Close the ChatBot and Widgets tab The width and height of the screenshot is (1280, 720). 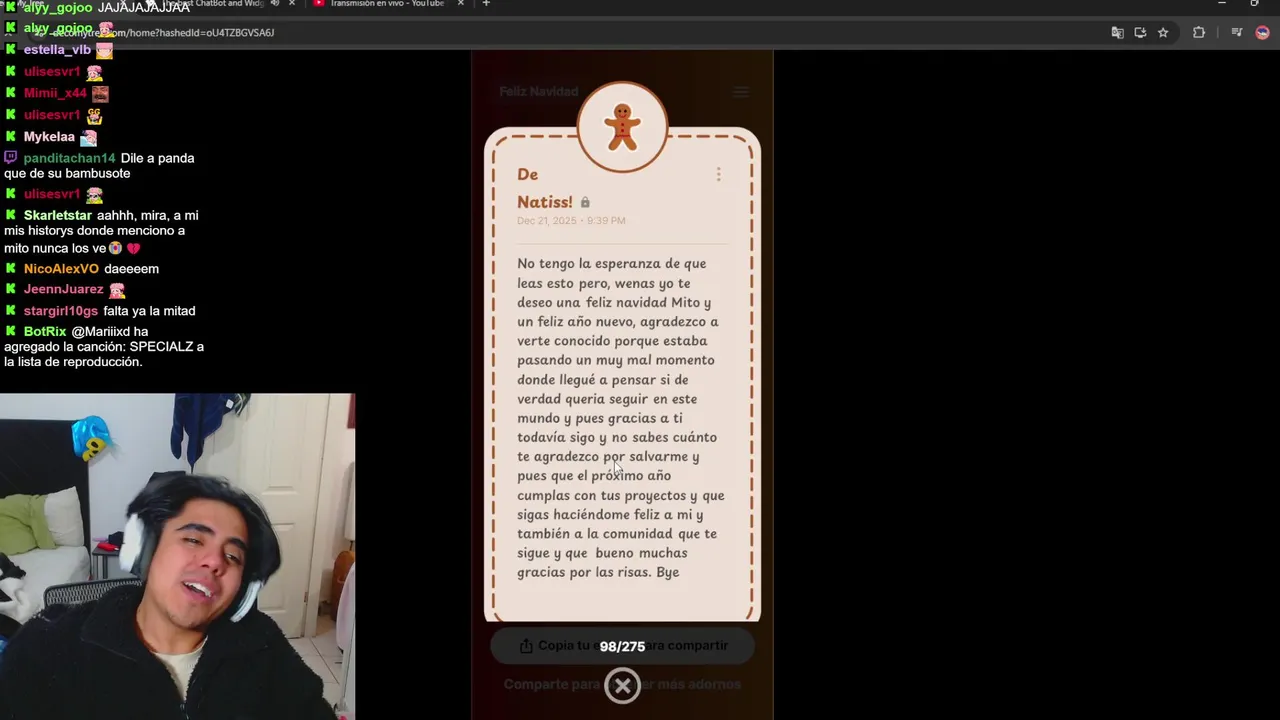pos(292,3)
